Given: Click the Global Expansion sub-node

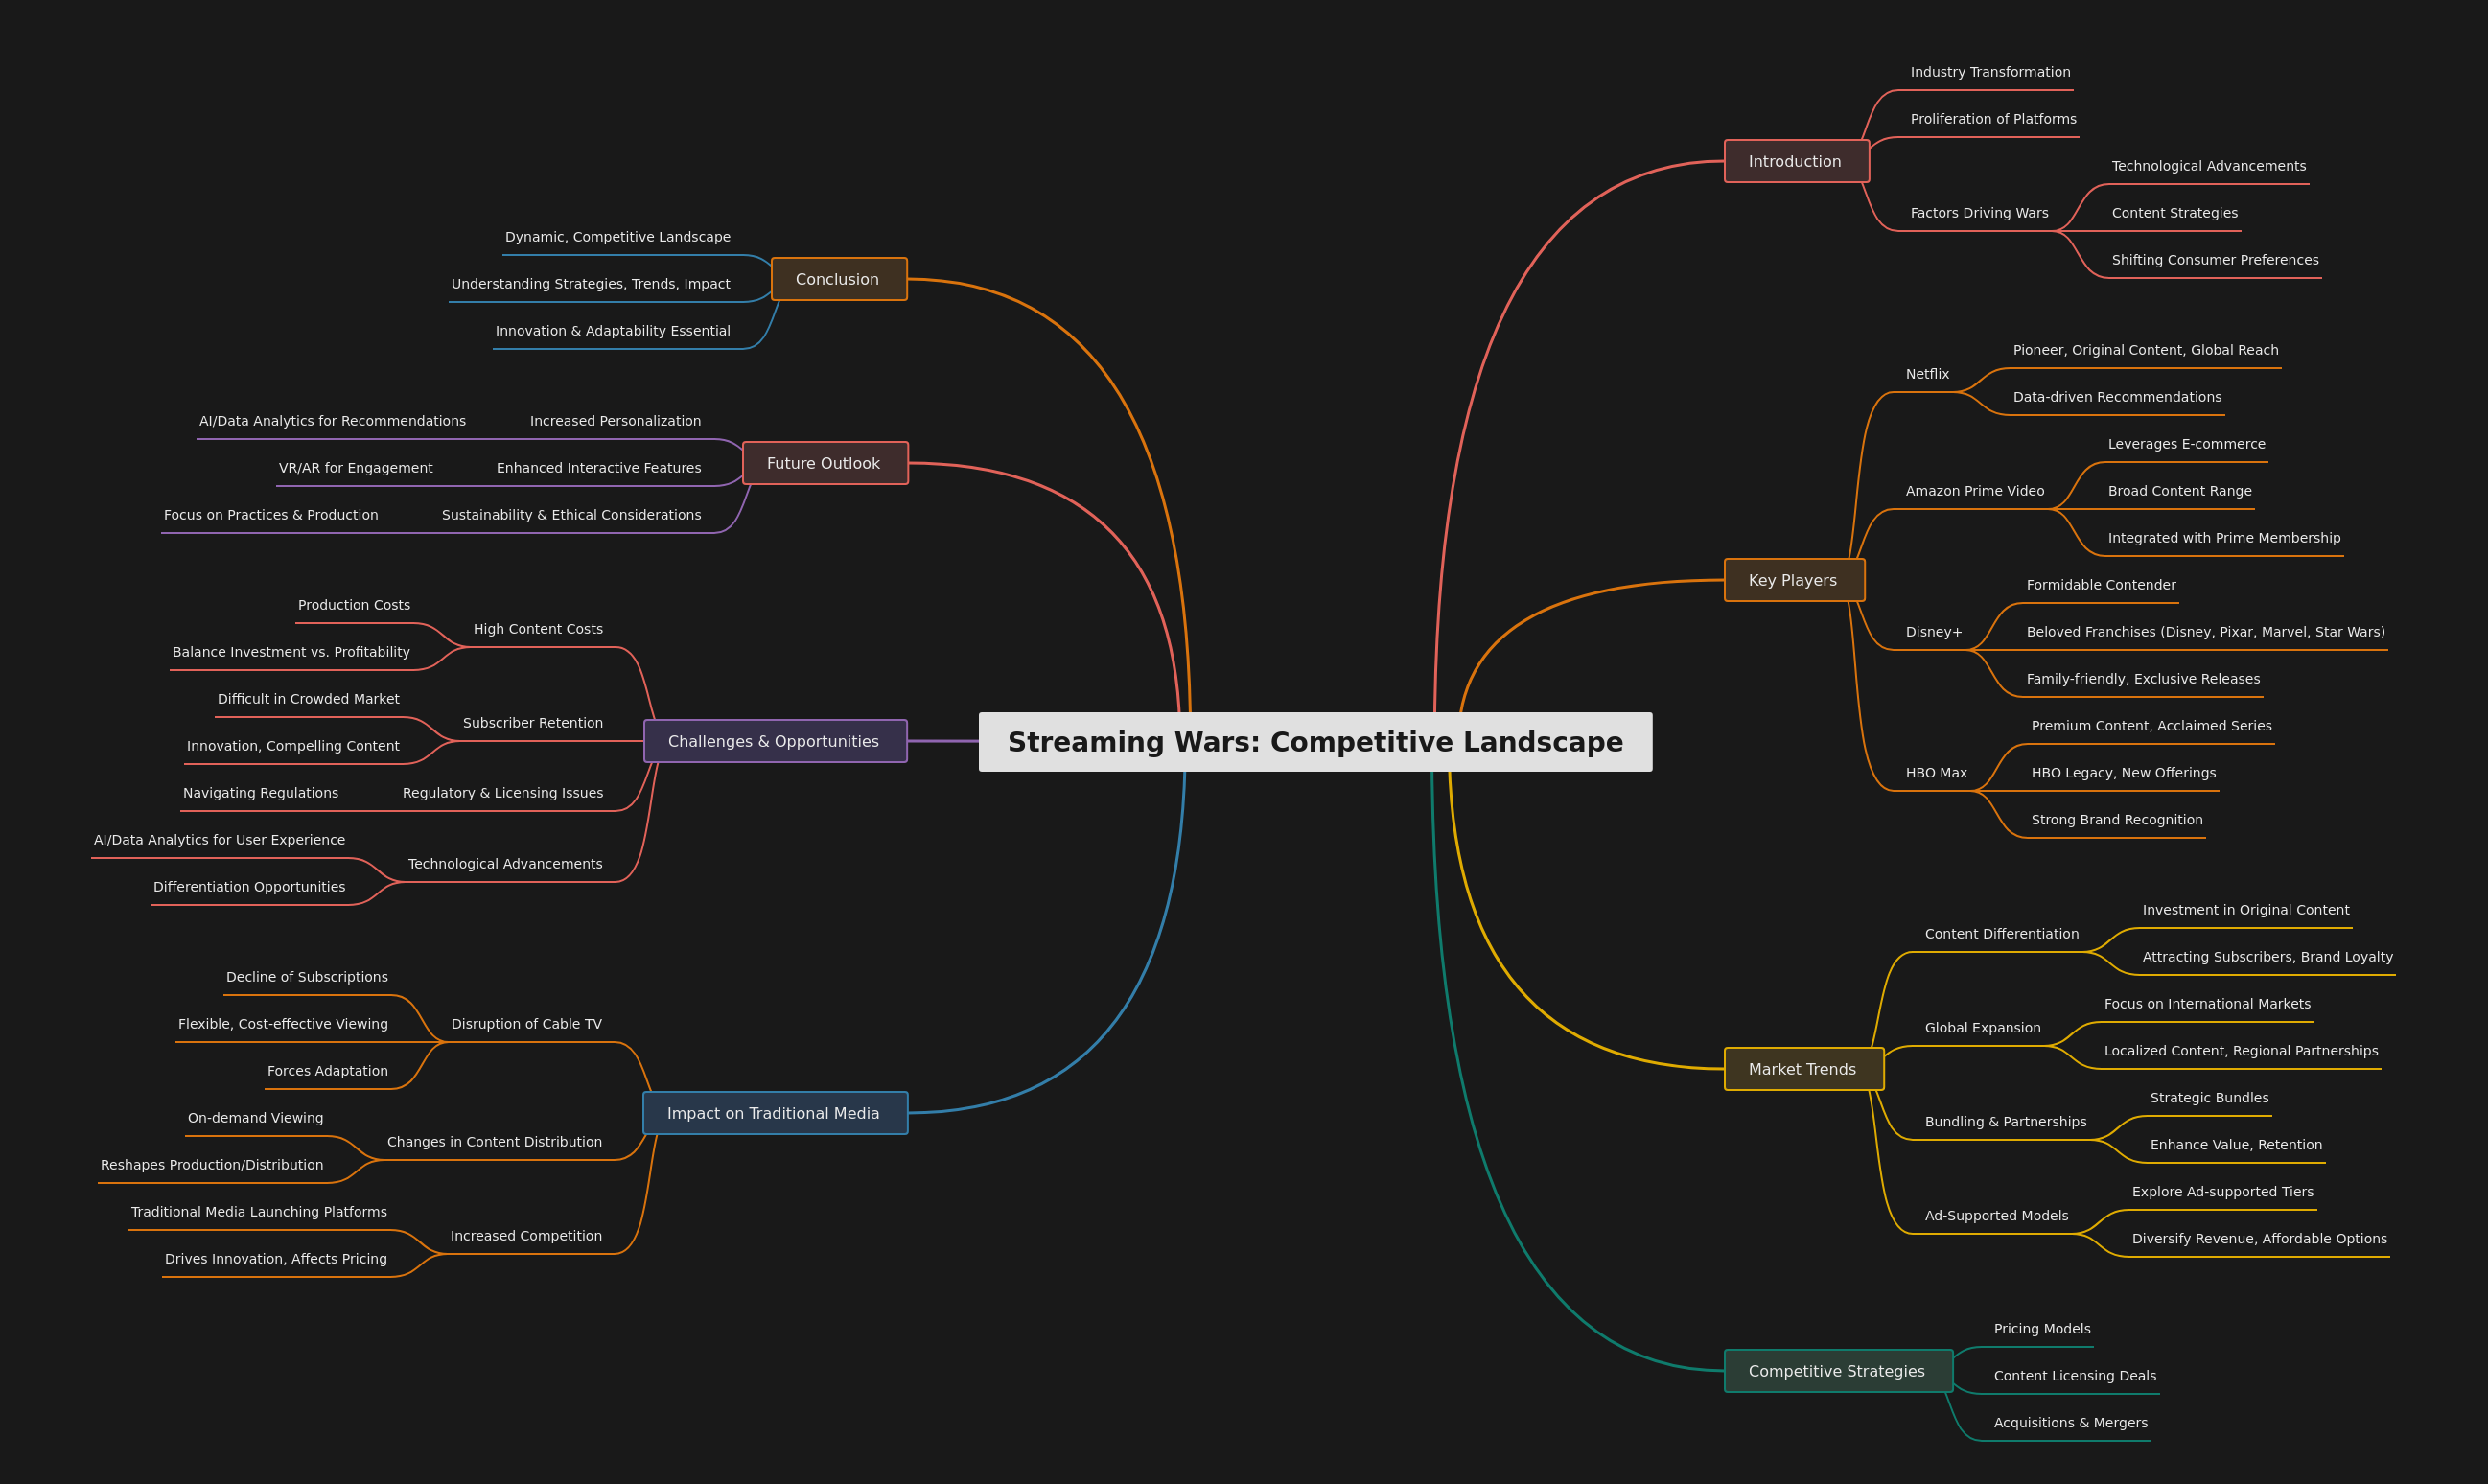Looking at the screenshot, I should (x=1983, y=1027).
